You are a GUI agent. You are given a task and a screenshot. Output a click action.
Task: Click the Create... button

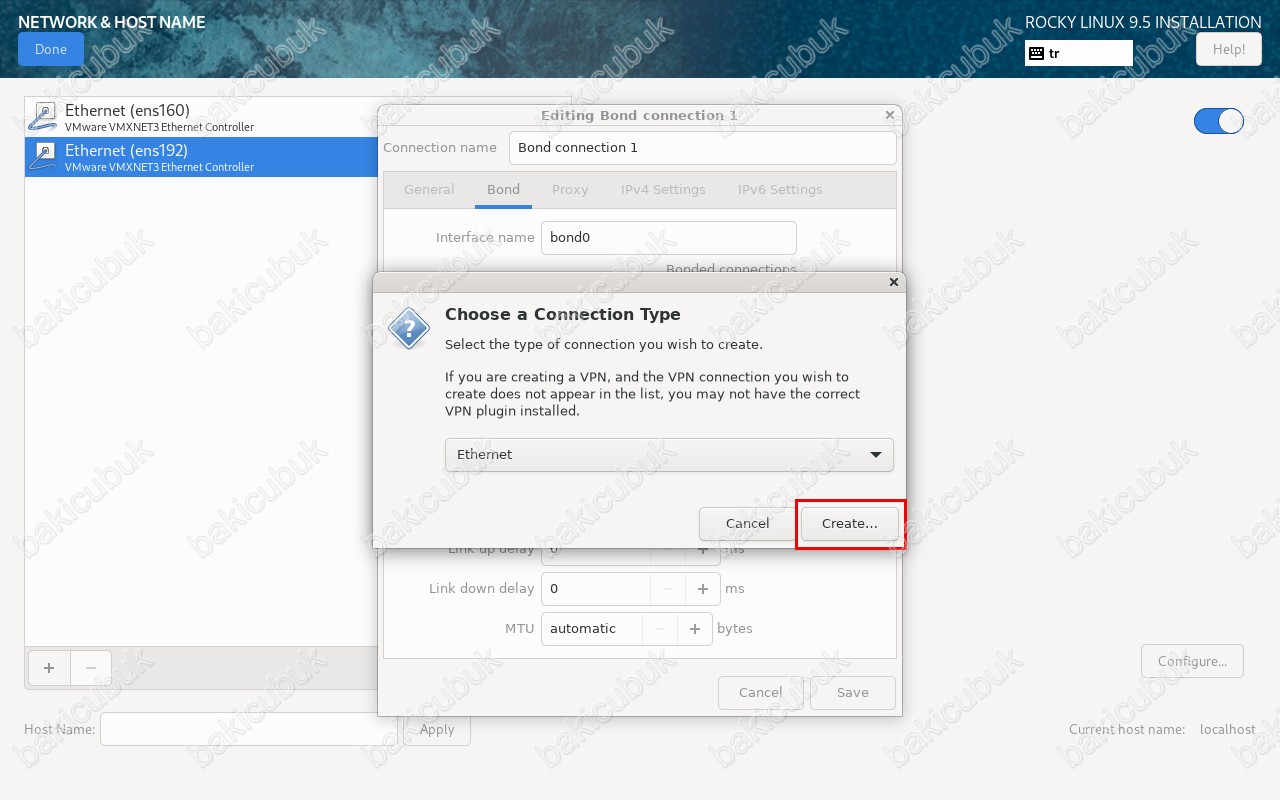point(849,524)
